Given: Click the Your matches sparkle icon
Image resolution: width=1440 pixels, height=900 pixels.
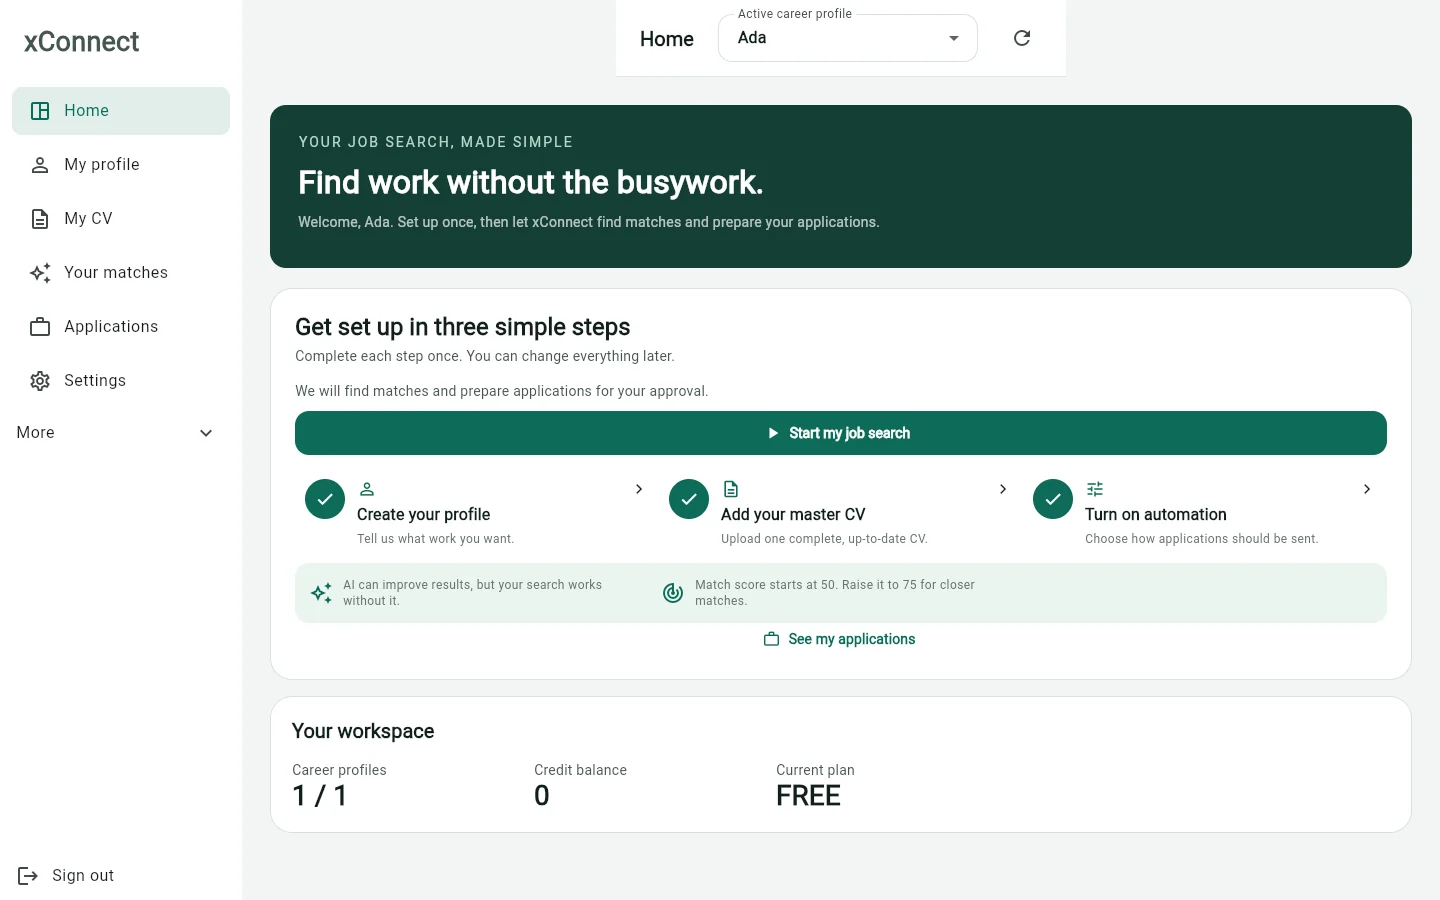Looking at the screenshot, I should pos(40,273).
